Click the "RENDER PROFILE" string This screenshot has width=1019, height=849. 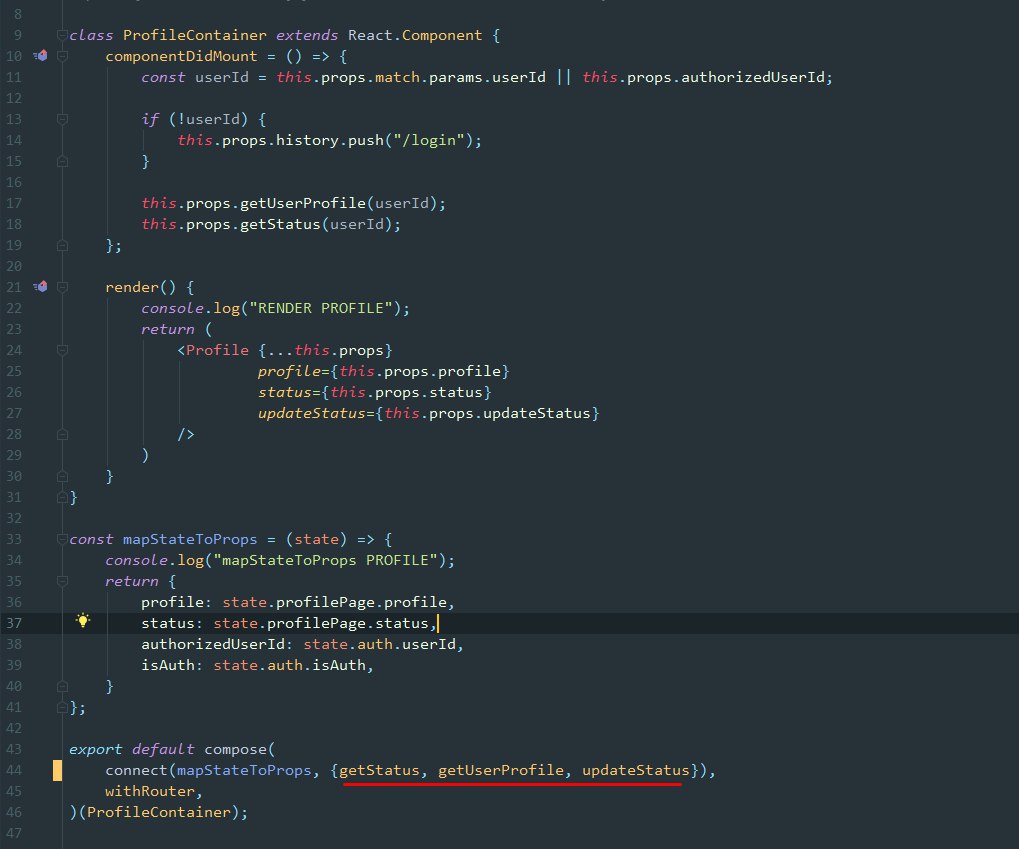pos(321,308)
